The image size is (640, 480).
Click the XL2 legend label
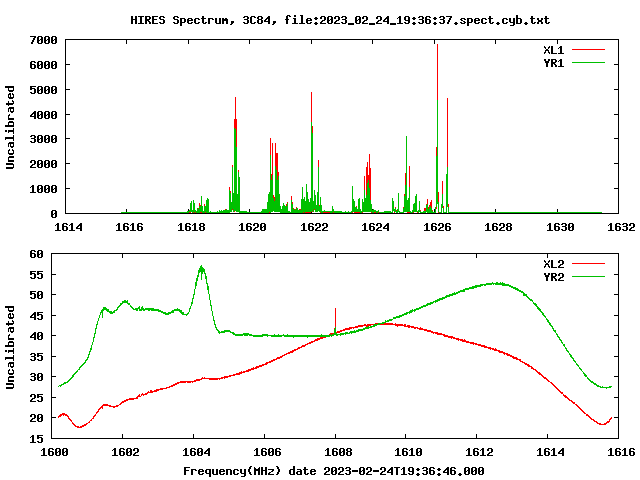[553, 264]
